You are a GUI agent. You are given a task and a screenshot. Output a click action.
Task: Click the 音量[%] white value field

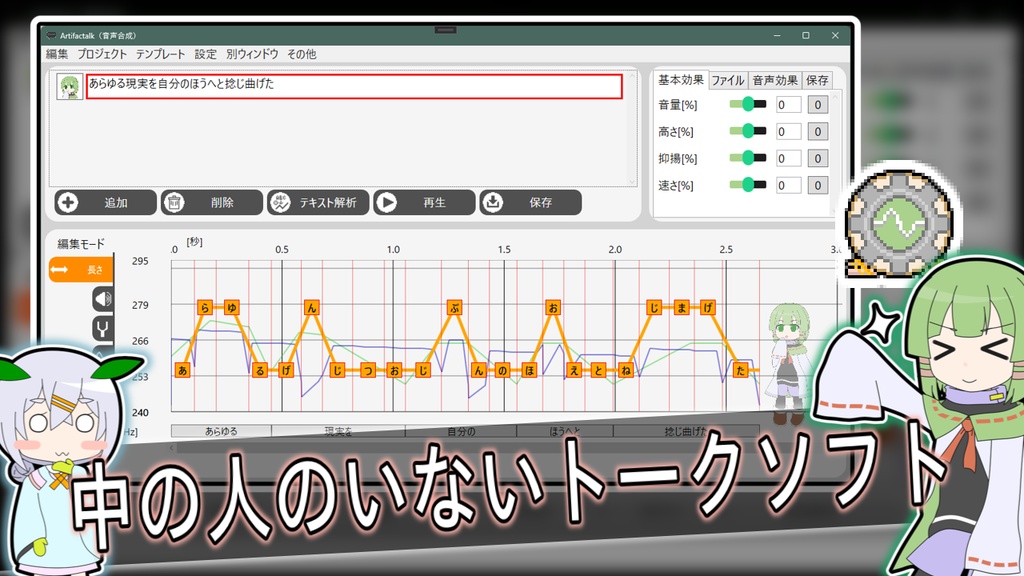click(x=788, y=104)
